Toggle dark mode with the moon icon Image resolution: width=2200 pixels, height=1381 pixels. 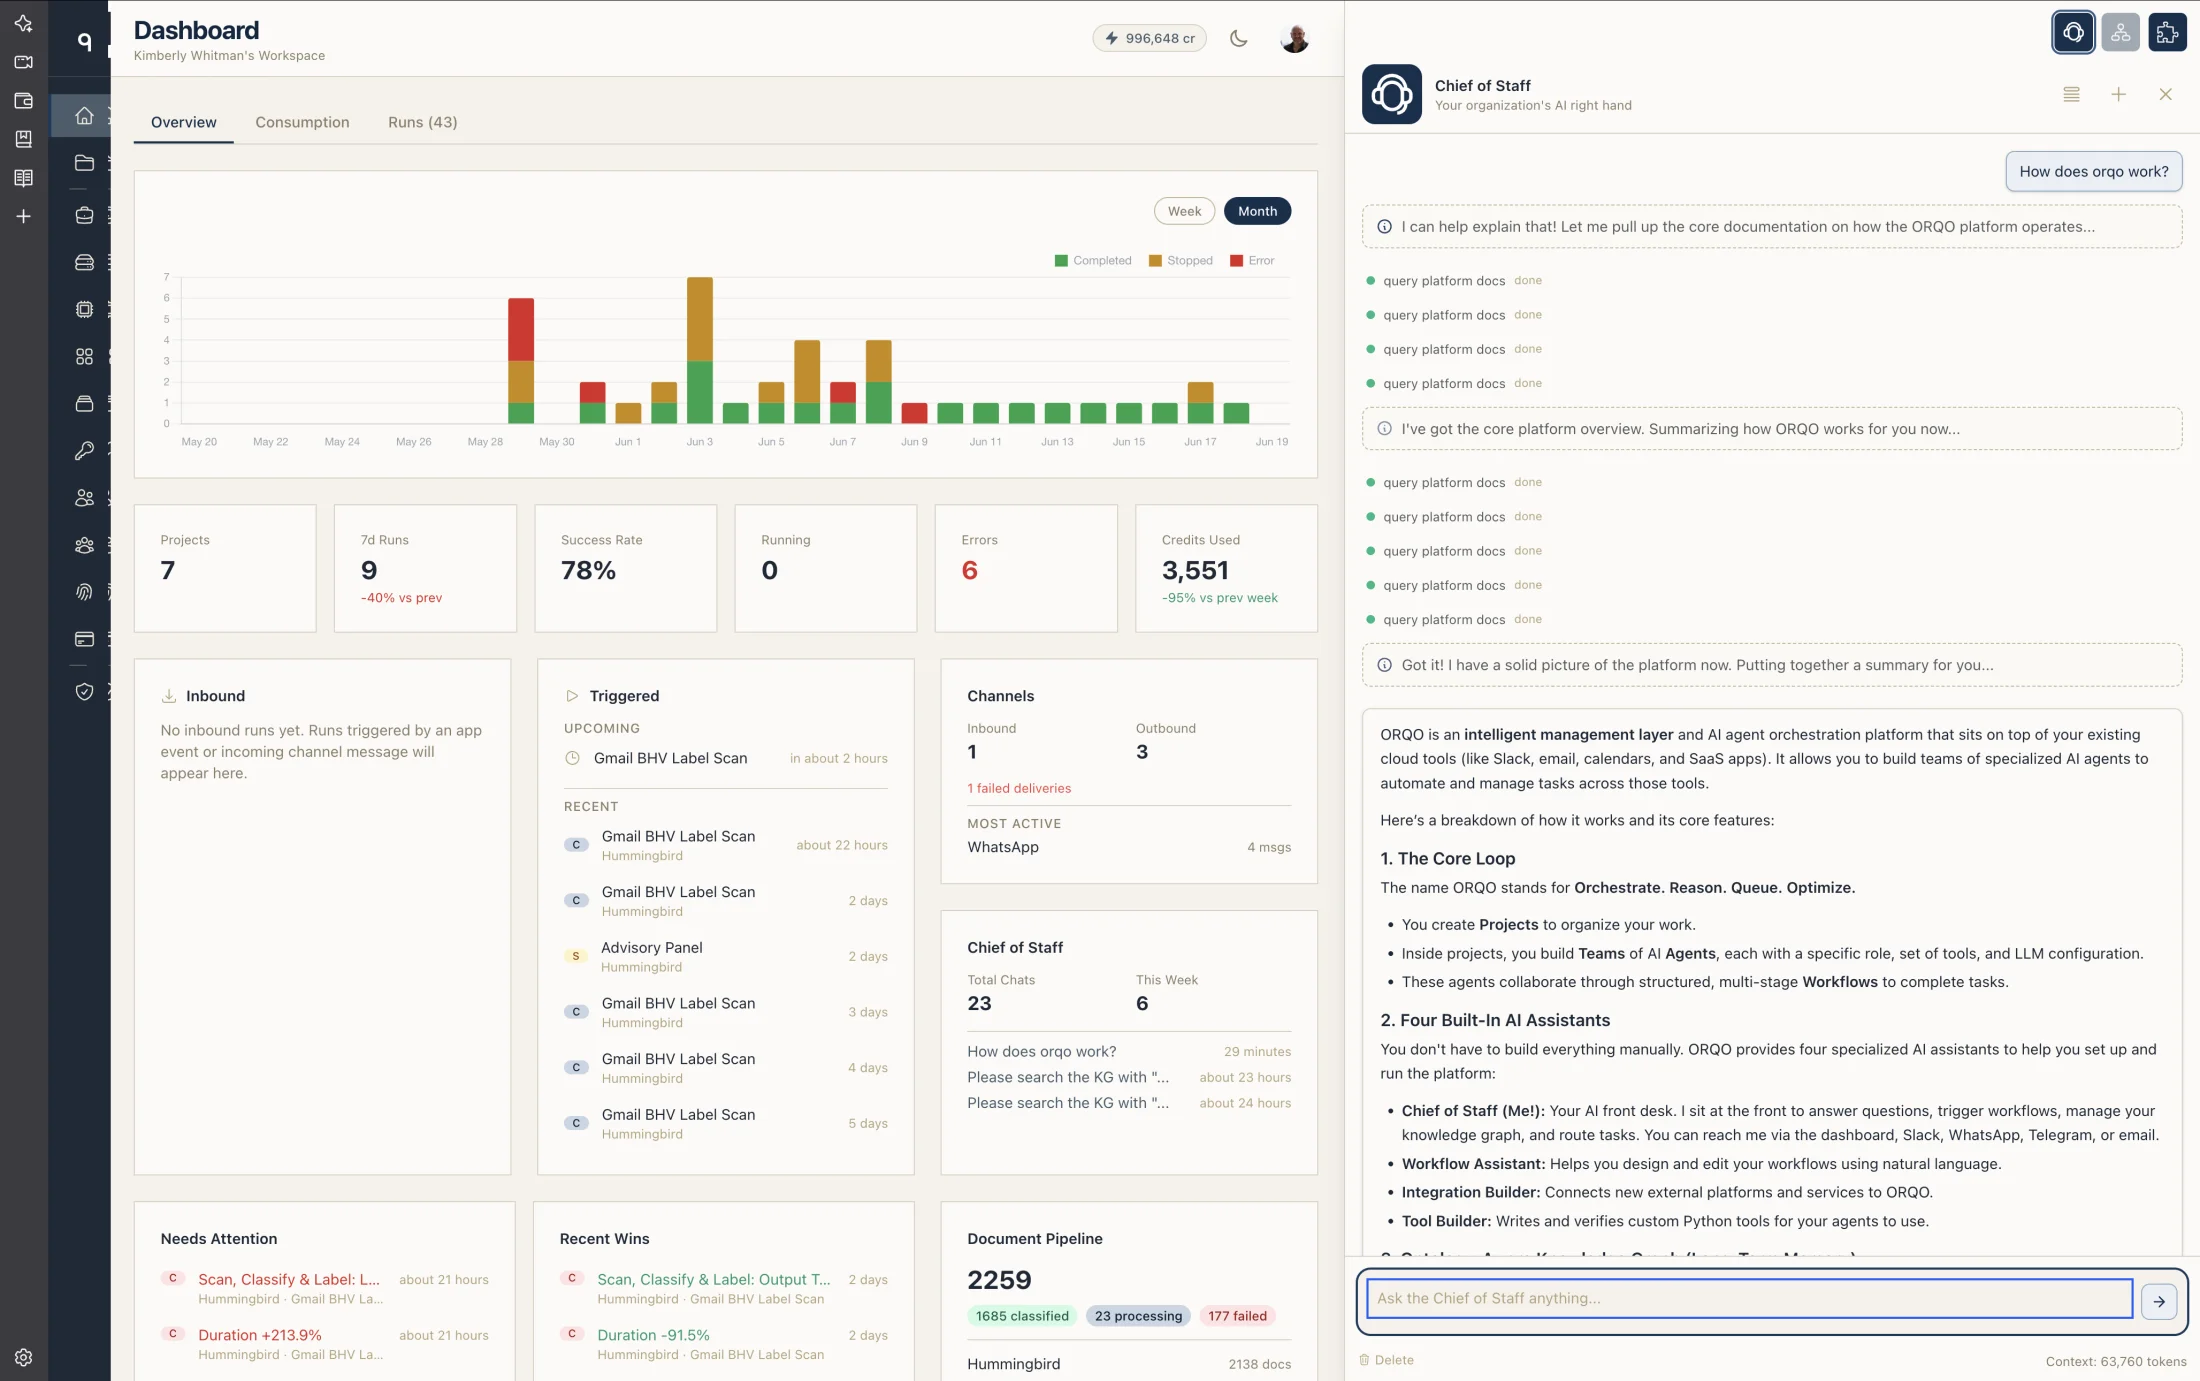point(1238,39)
